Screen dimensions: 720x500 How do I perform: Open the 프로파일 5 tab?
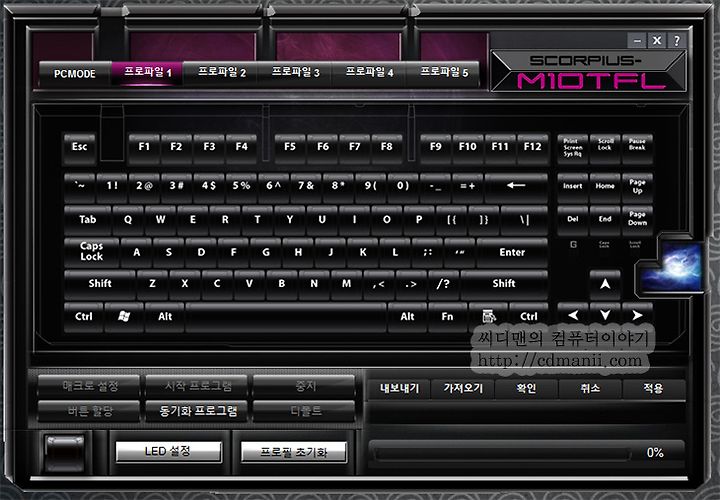pos(444,73)
